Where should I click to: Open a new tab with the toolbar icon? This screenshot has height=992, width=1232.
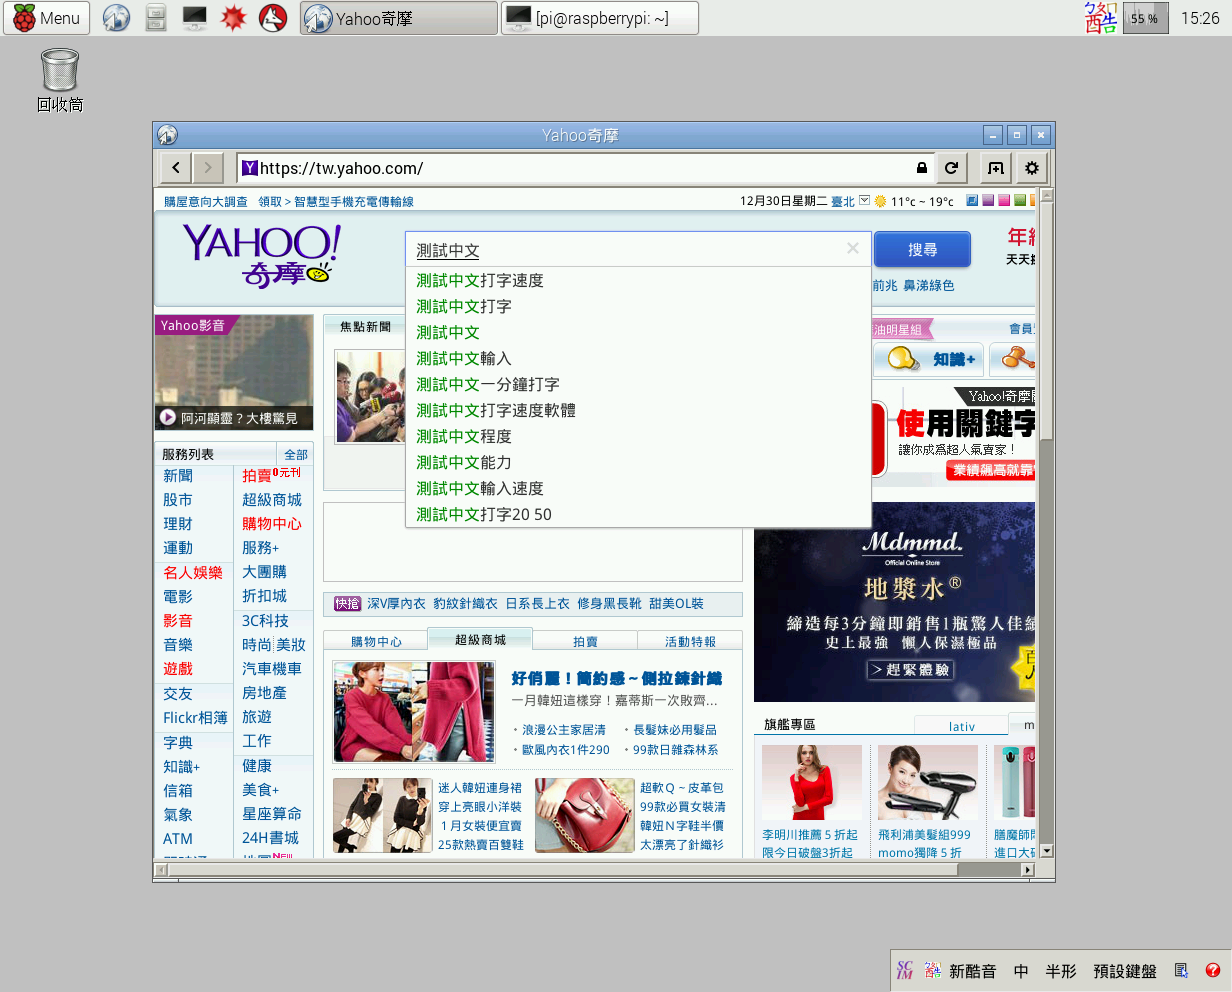coord(993,167)
